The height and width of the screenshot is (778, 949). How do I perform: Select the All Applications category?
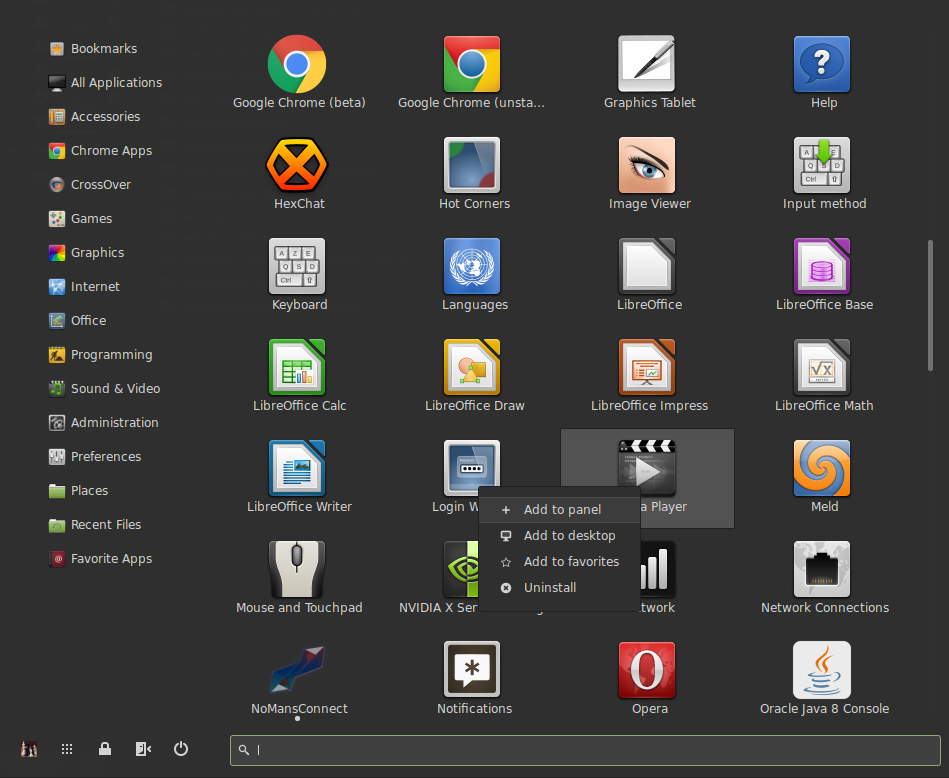coord(105,82)
